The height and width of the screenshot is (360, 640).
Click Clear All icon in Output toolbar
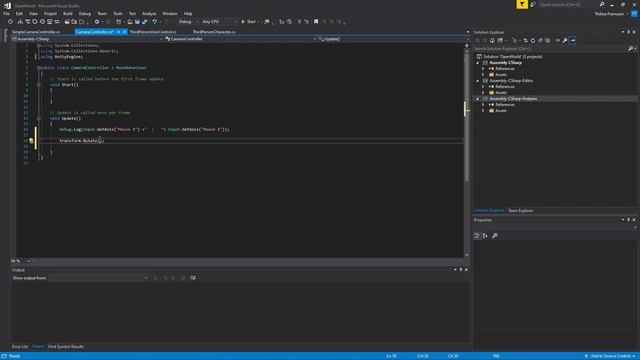click(x=183, y=278)
